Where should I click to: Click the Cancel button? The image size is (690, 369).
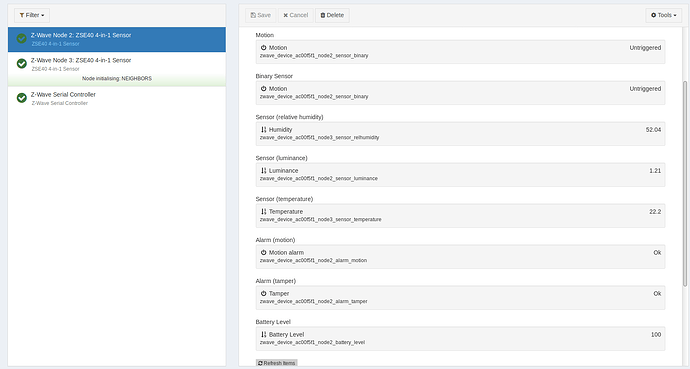(296, 15)
